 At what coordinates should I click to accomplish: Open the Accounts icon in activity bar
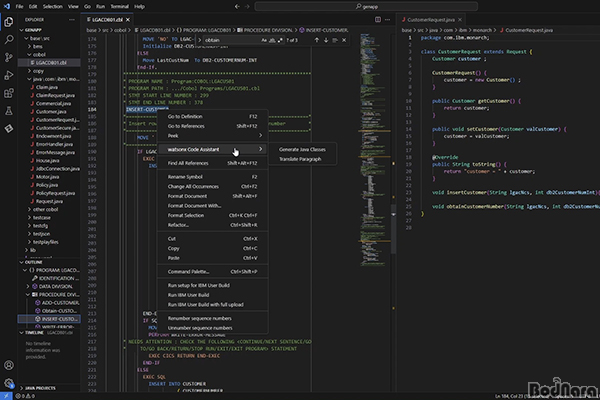click(x=8, y=365)
